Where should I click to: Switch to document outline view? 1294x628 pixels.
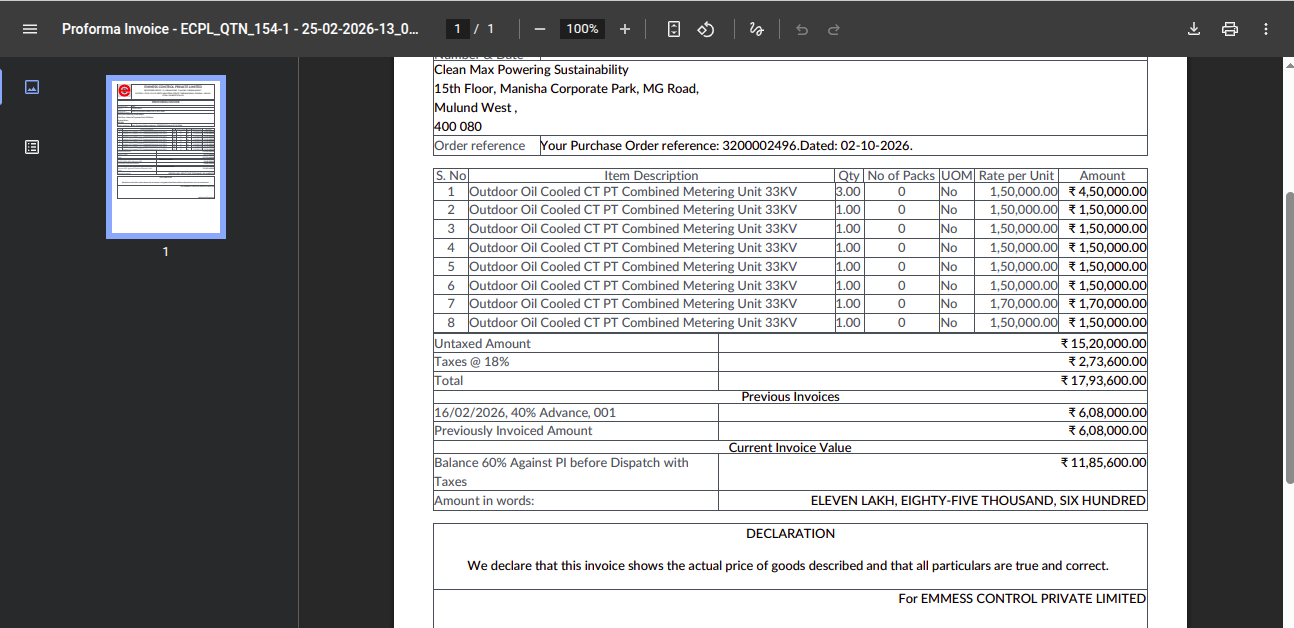(32, 147)
